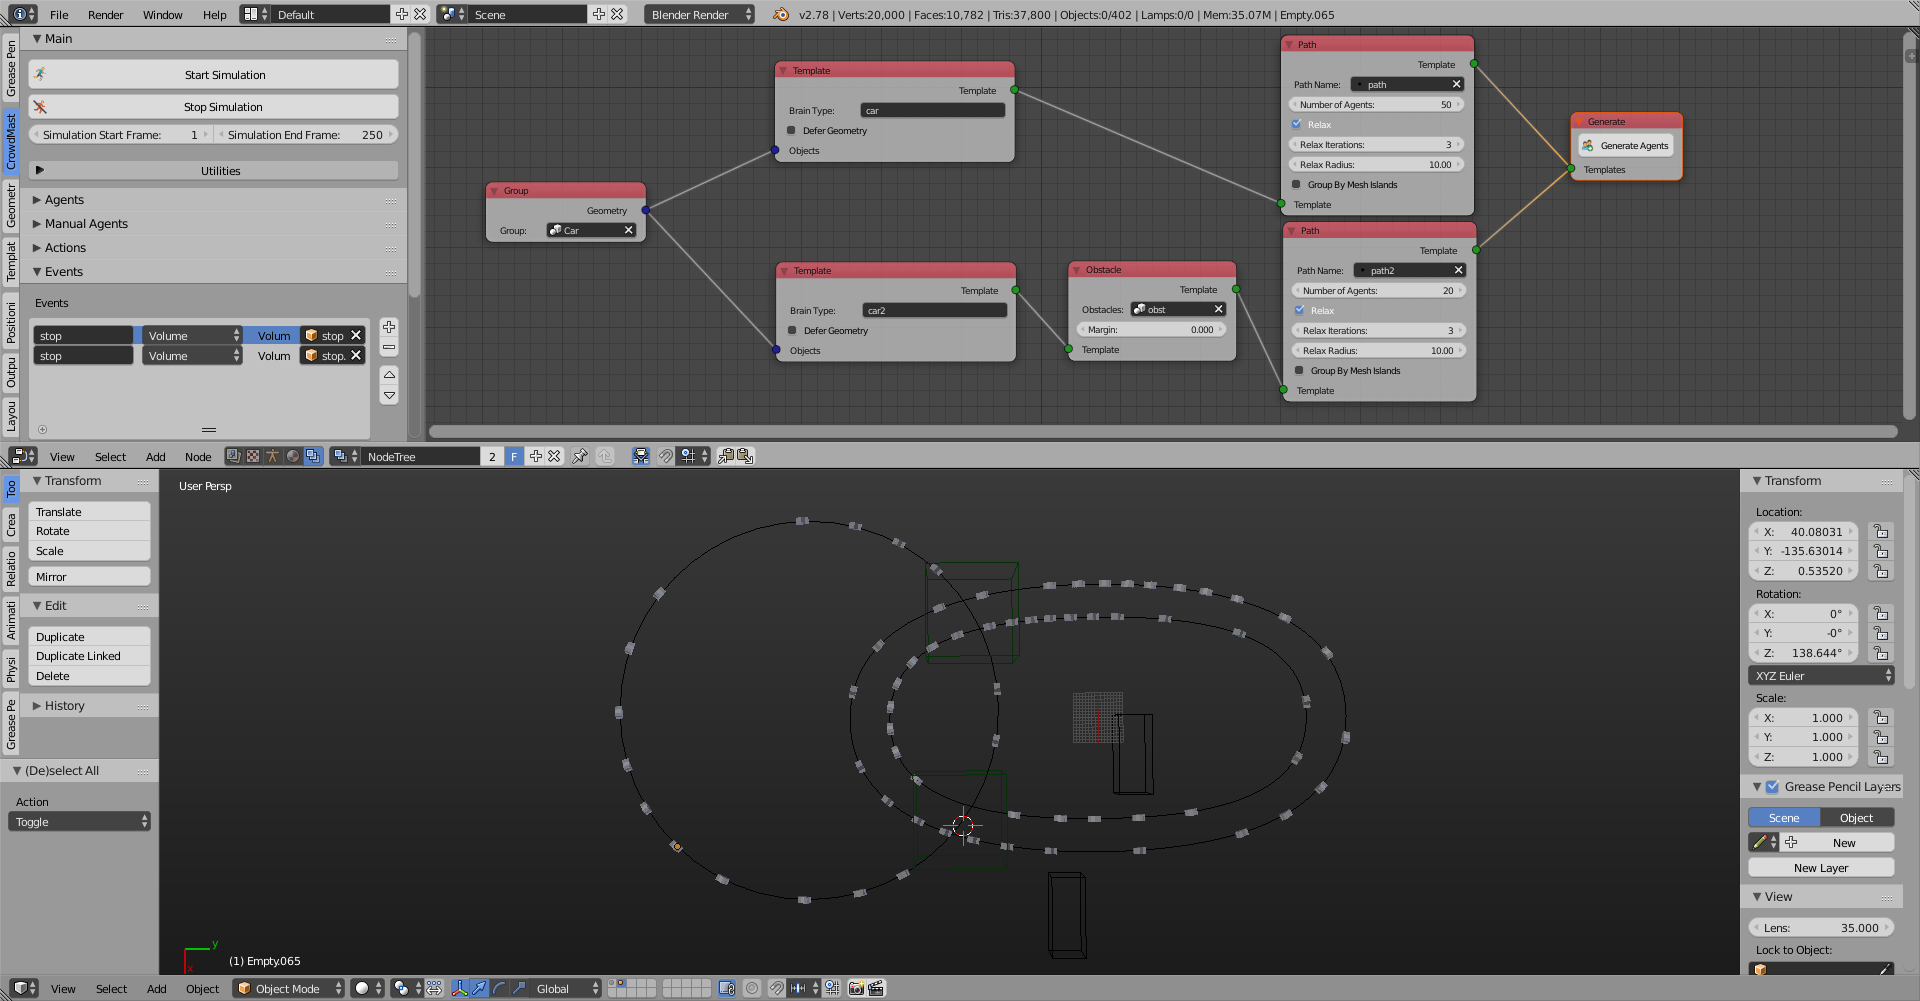Expand the History panel
Screen dimensions: 1920x1001
pyautogui.click(x=64, y=706)
